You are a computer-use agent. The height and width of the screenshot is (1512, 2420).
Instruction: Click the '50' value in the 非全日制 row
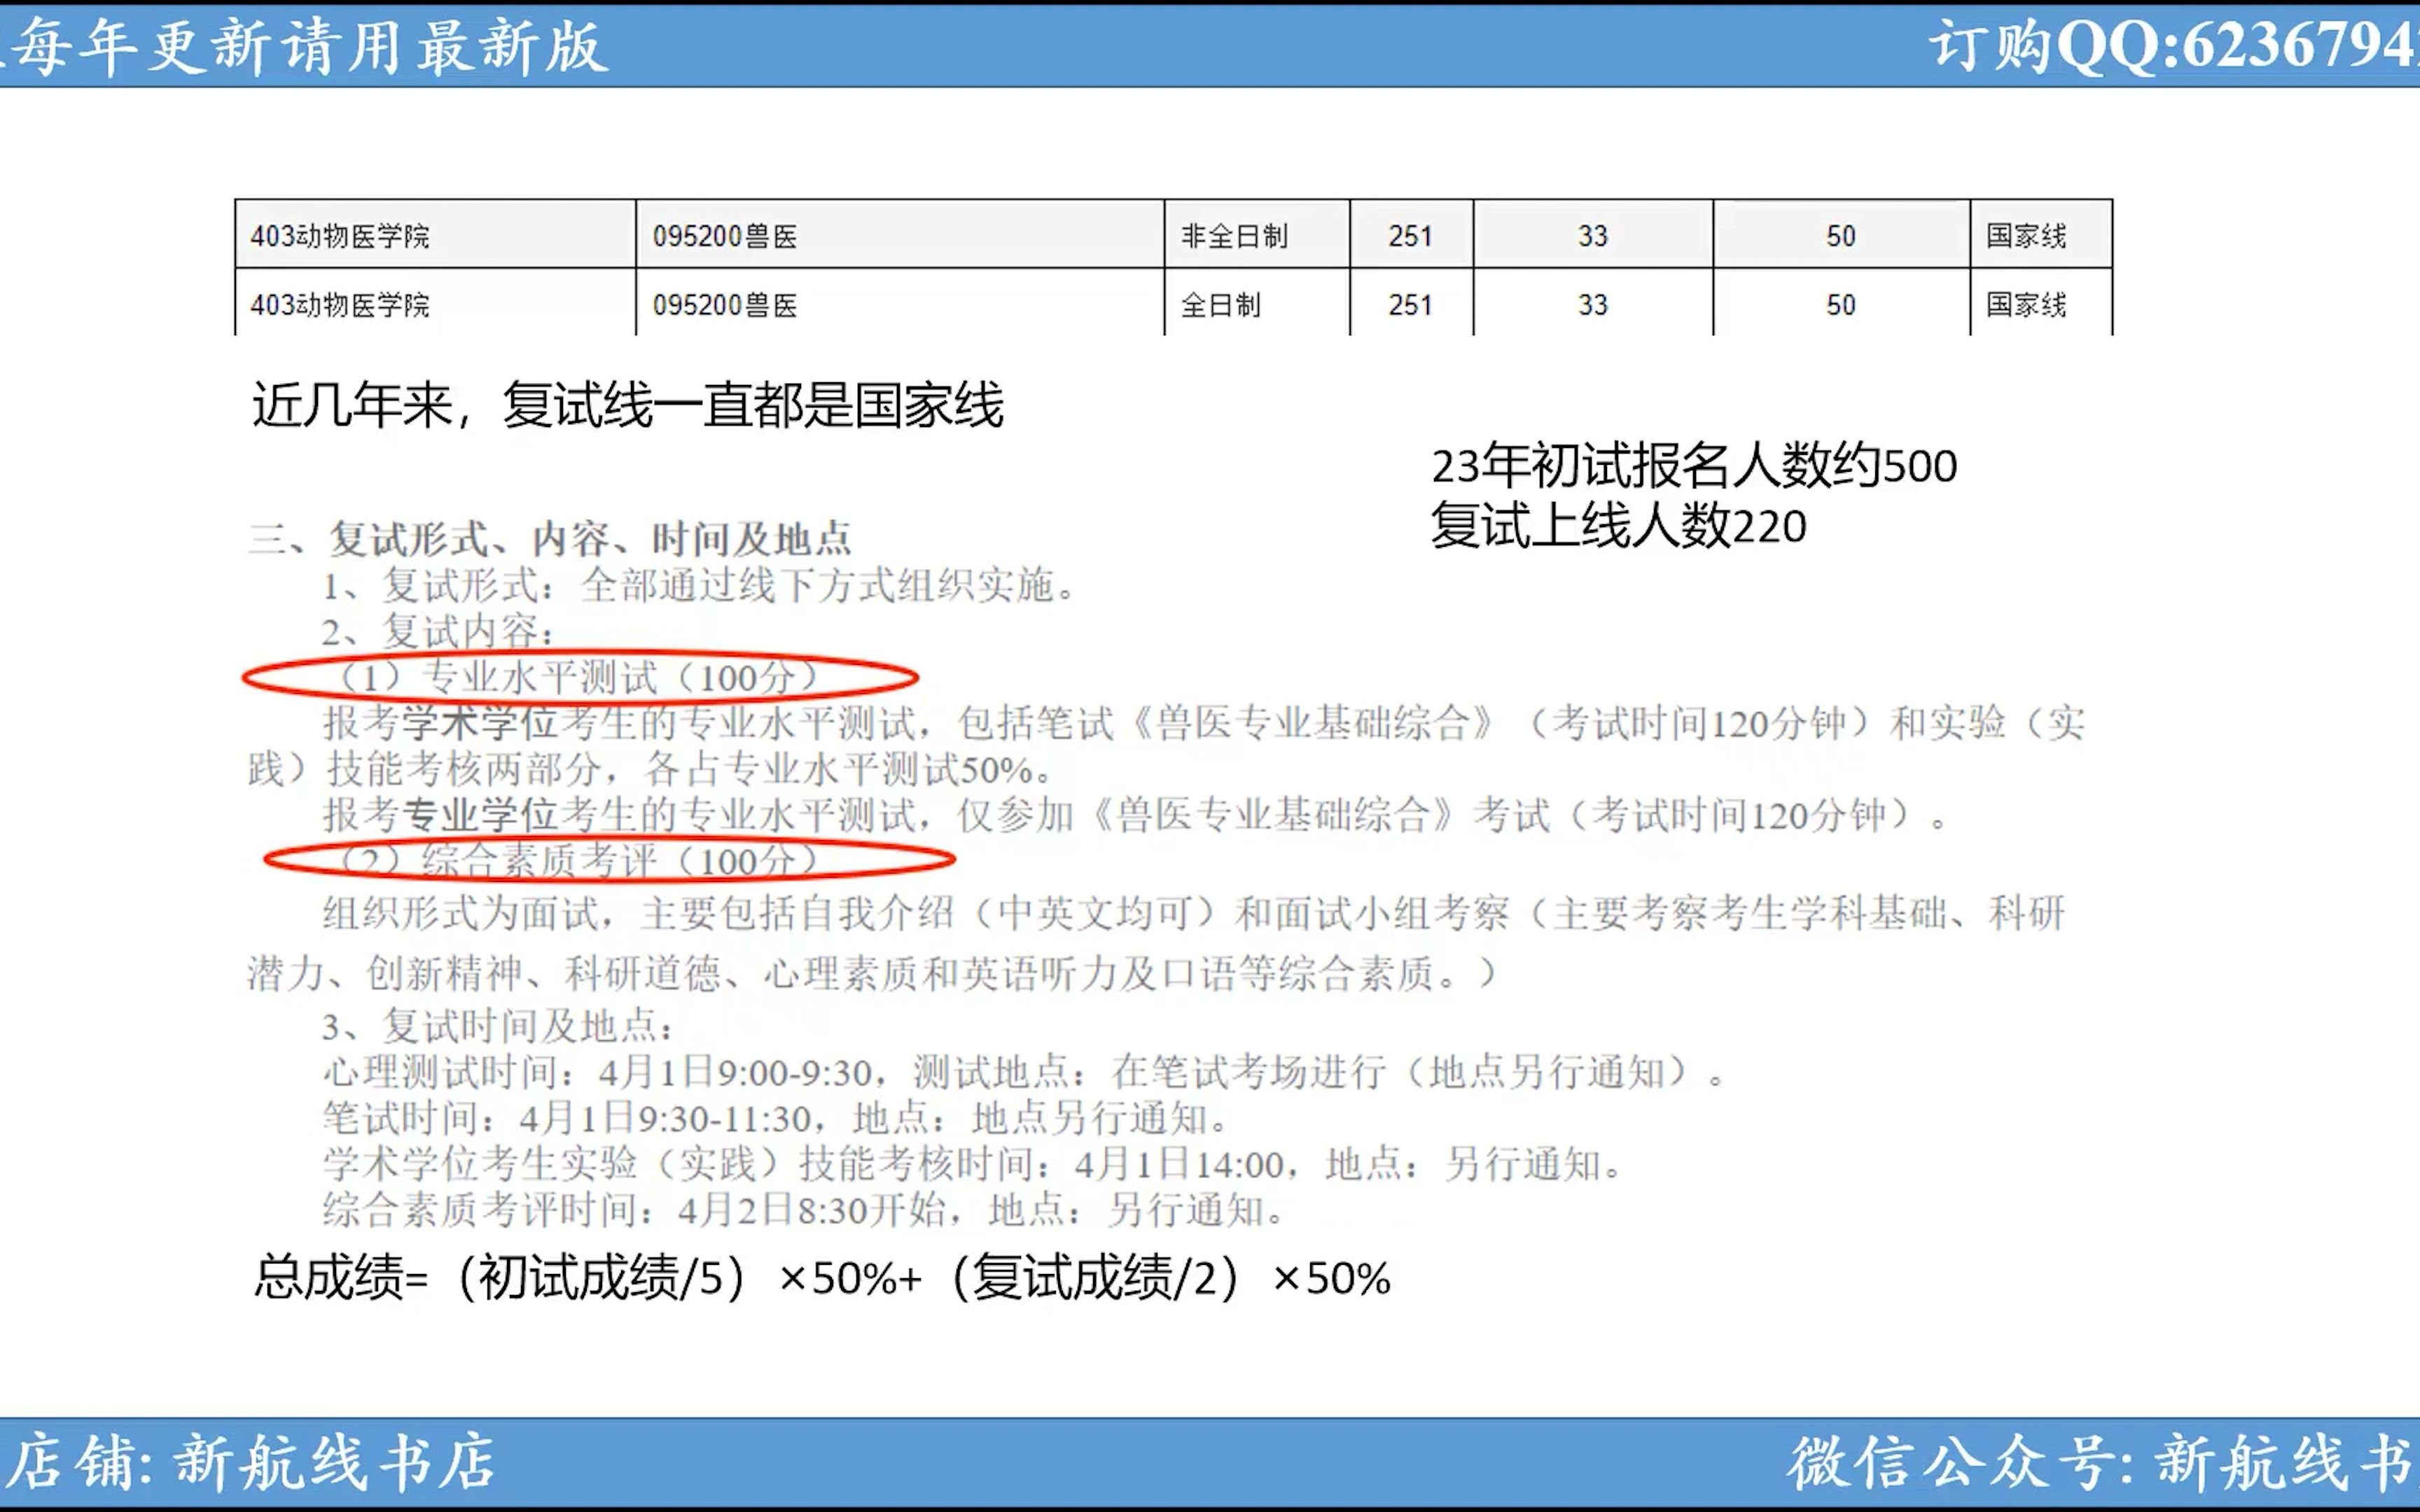click(1841, 236)
